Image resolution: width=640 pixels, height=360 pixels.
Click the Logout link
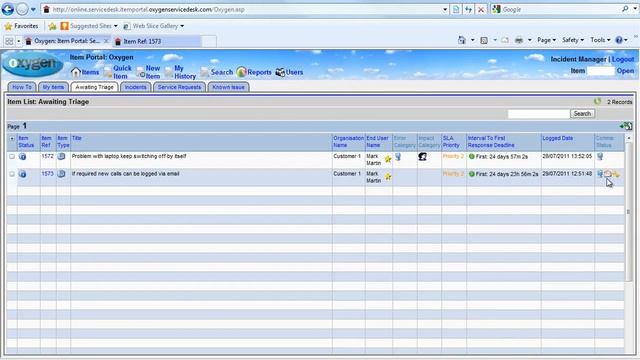click(623, 59)
